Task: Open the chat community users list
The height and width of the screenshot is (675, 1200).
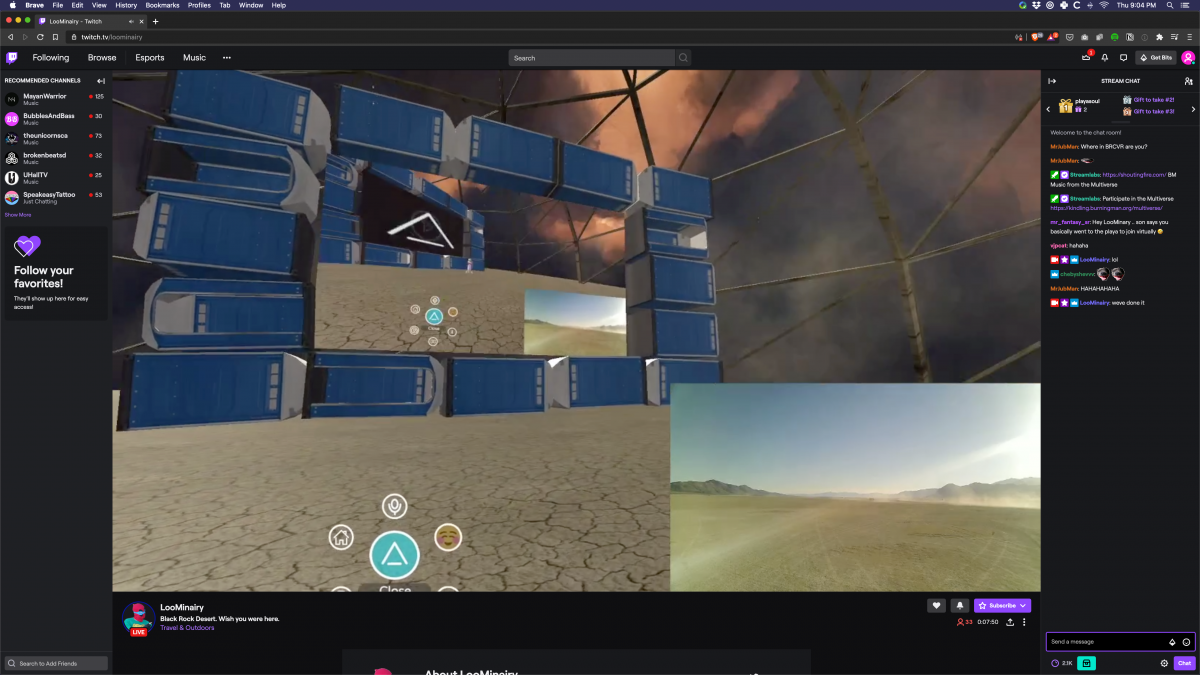Action: (x=1188, y=81)
